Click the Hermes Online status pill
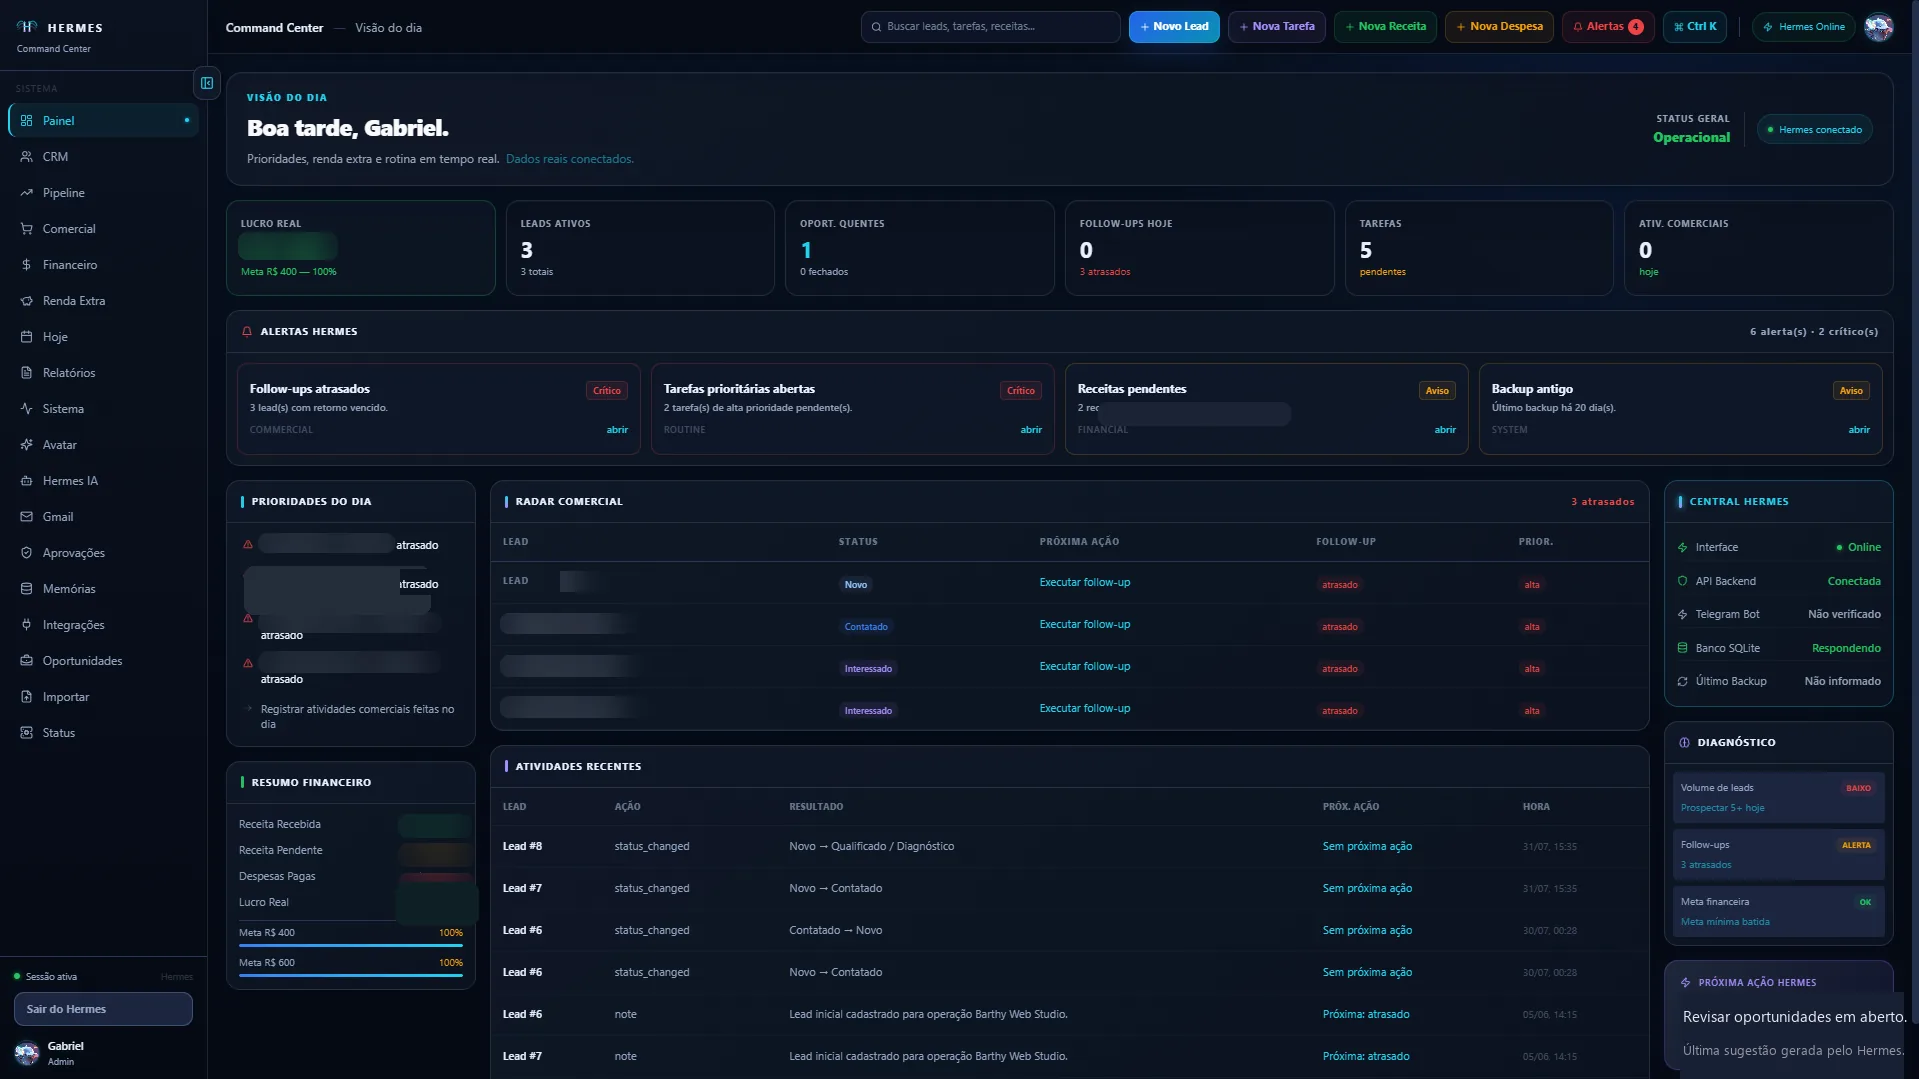 tap(1803, 27)
